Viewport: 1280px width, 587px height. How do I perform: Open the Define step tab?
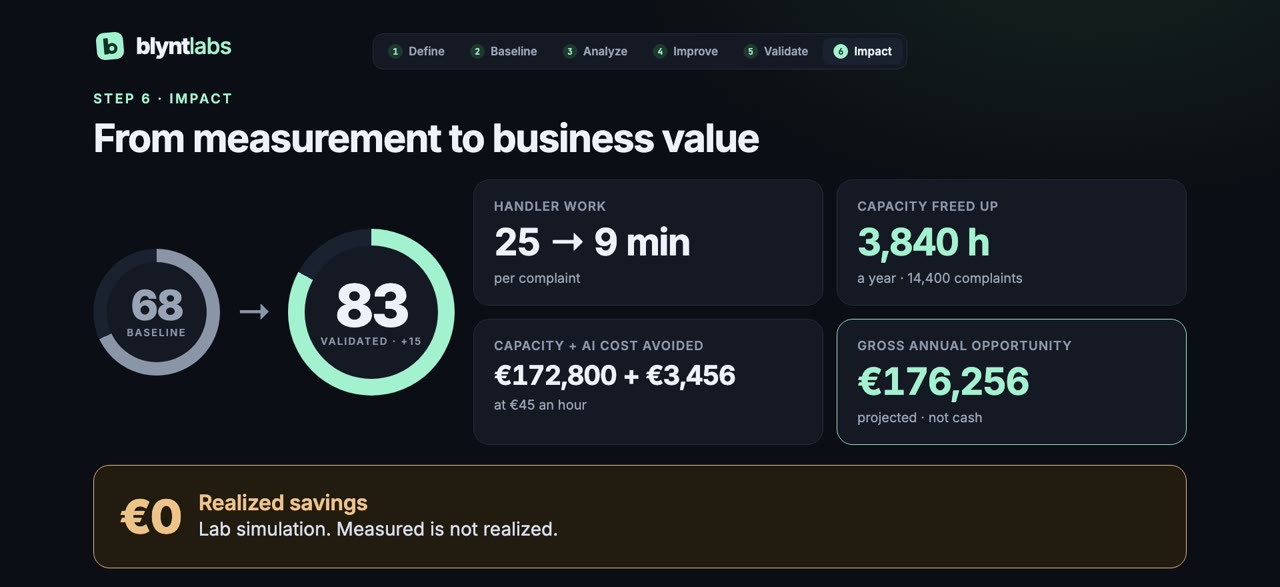(x=416, y=51)
